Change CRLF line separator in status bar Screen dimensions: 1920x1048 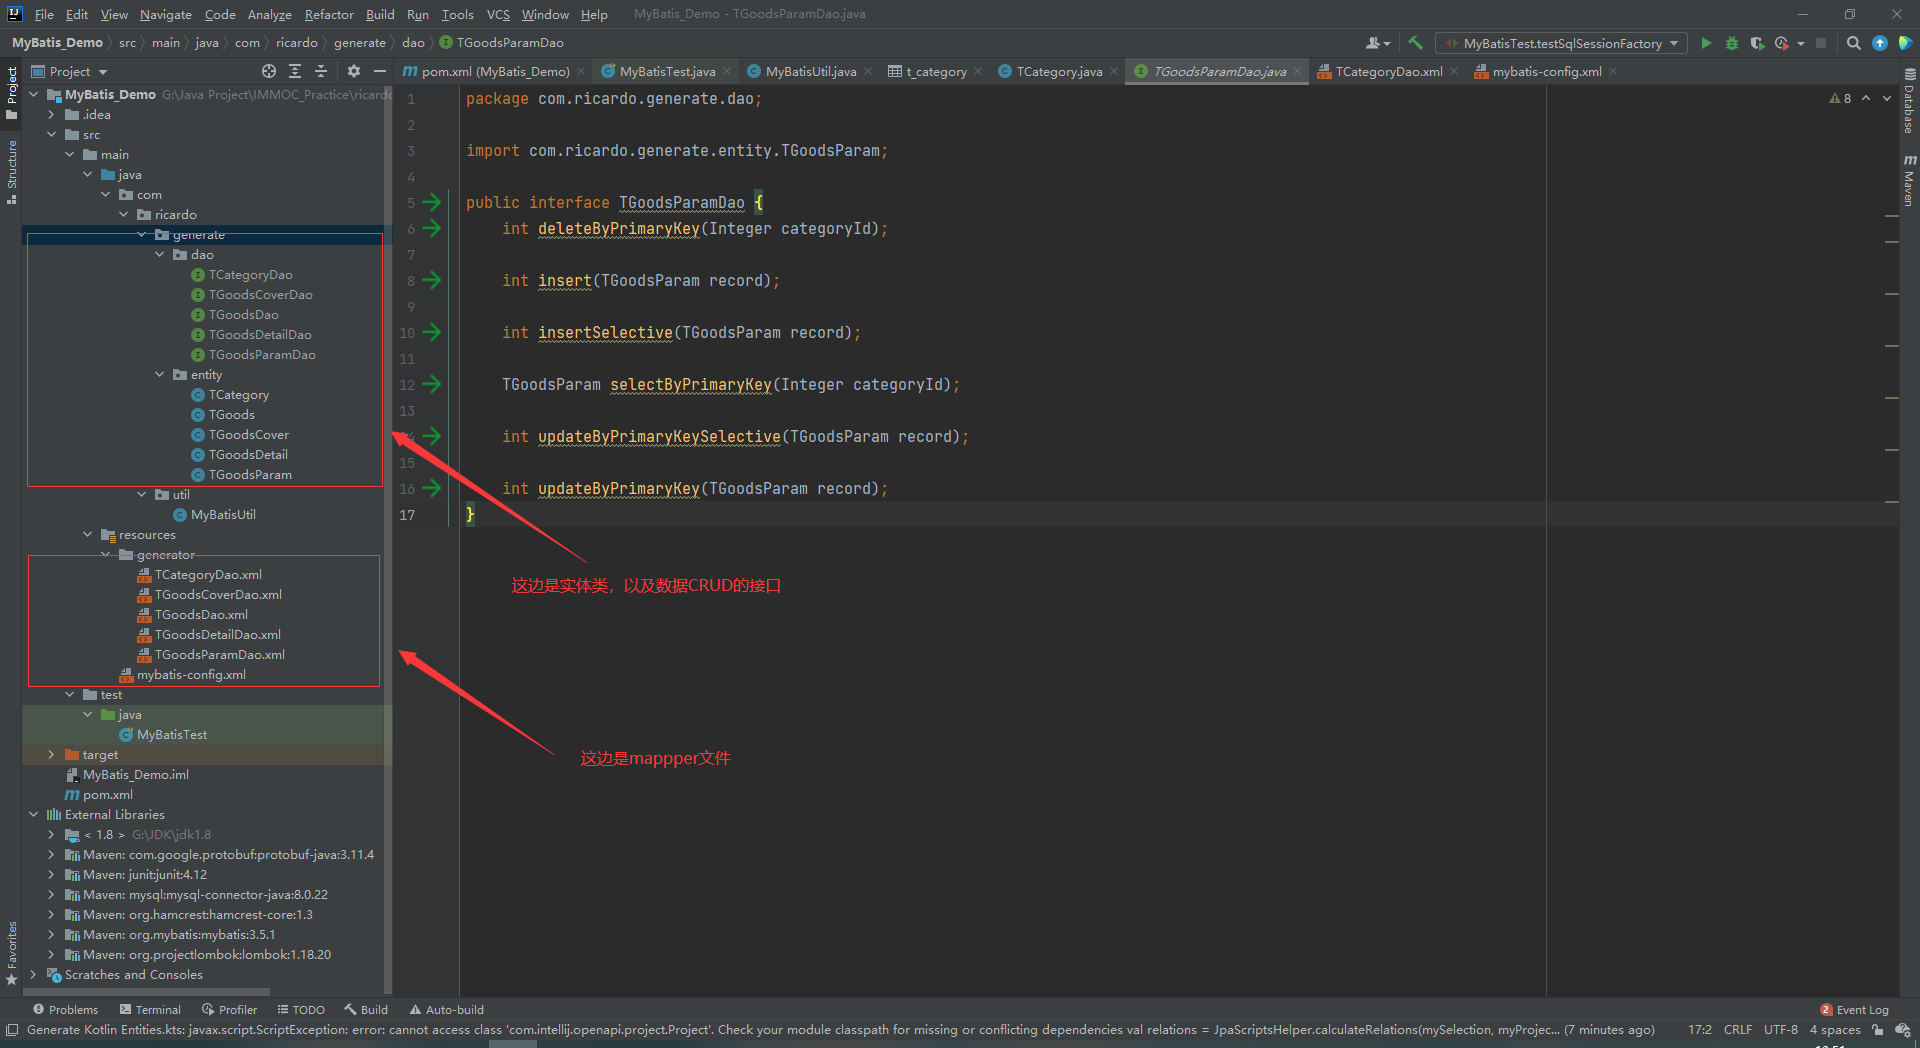pos(1738,1030)
